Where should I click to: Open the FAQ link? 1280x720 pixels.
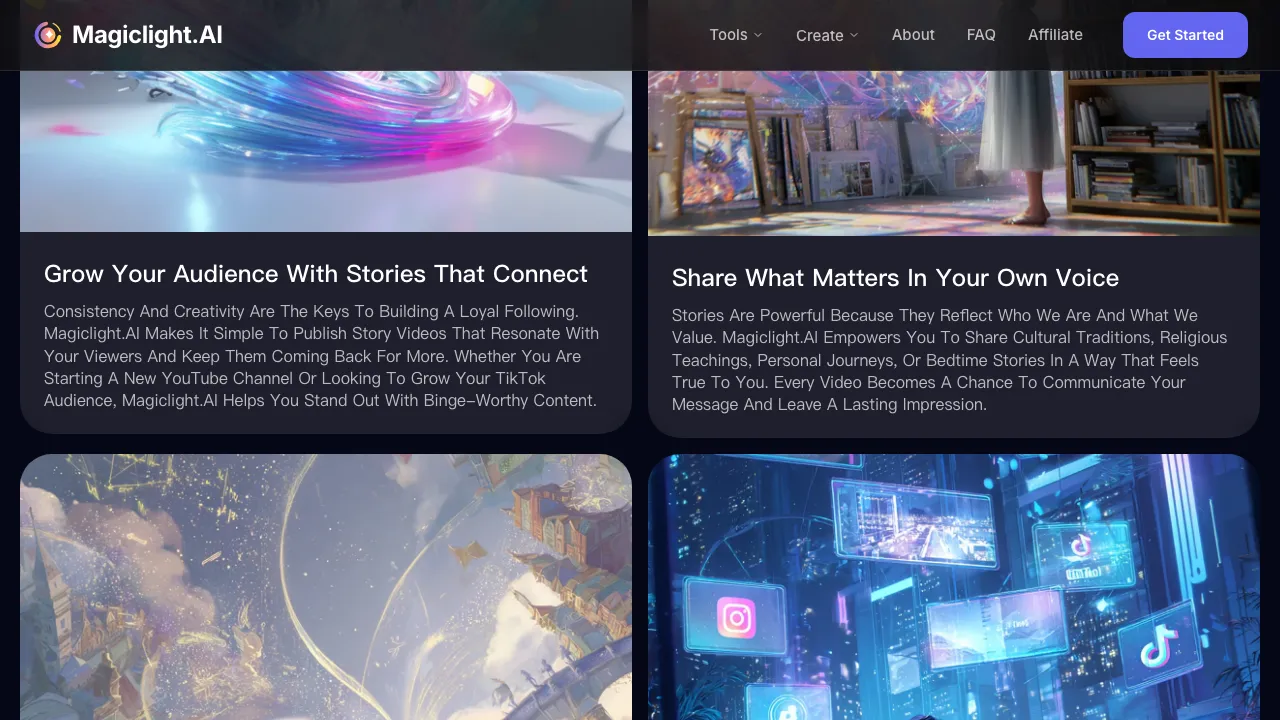pyautogui.click(x=981, y=35)
